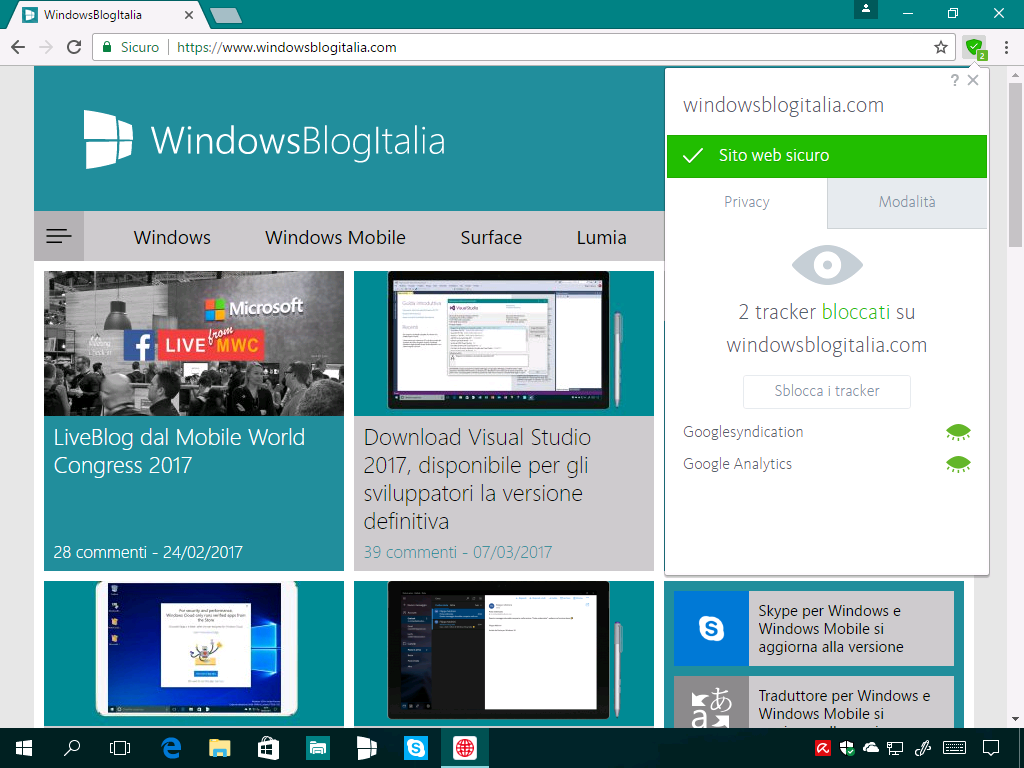Open Skype per Windows article link
1024x768 pixels.
coord(831,629)
